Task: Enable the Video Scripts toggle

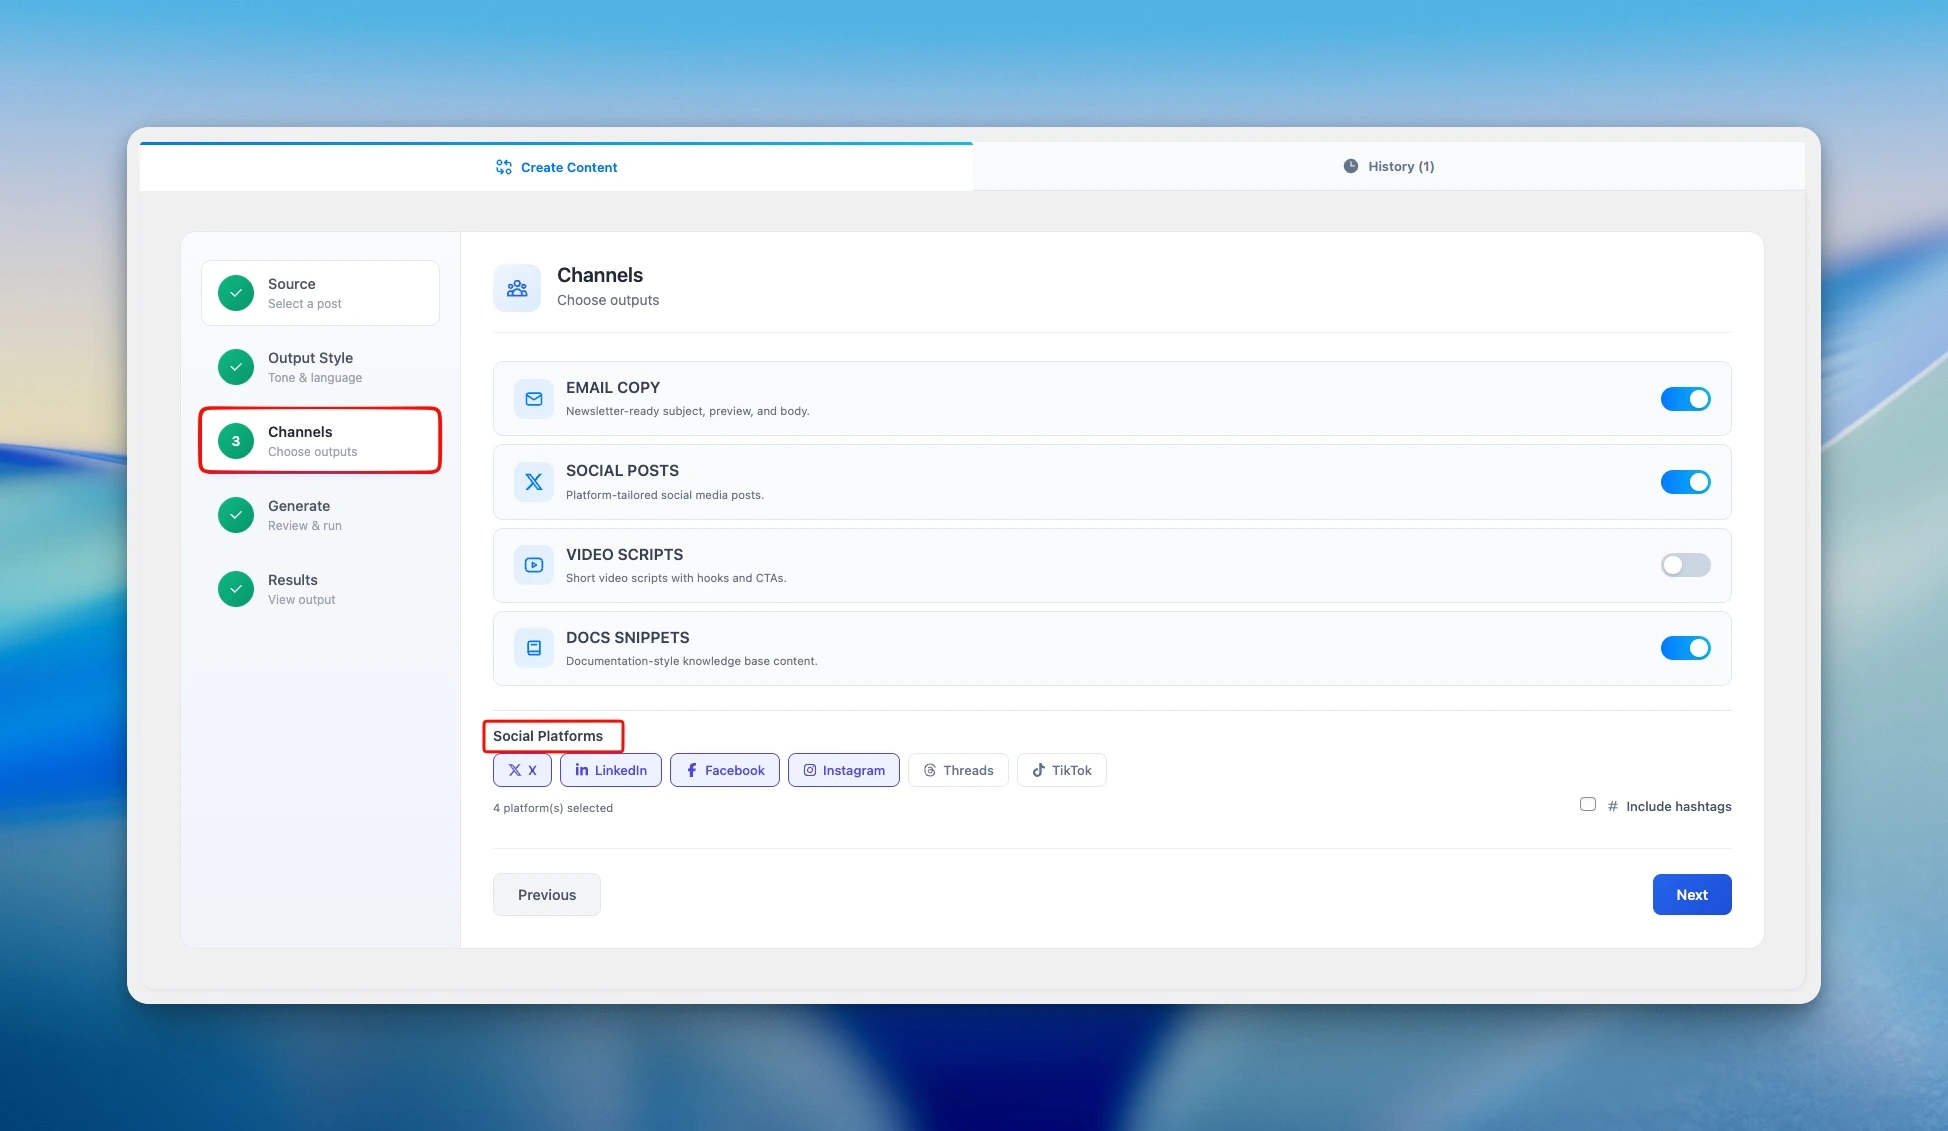Action: [x=1685, y=565]
